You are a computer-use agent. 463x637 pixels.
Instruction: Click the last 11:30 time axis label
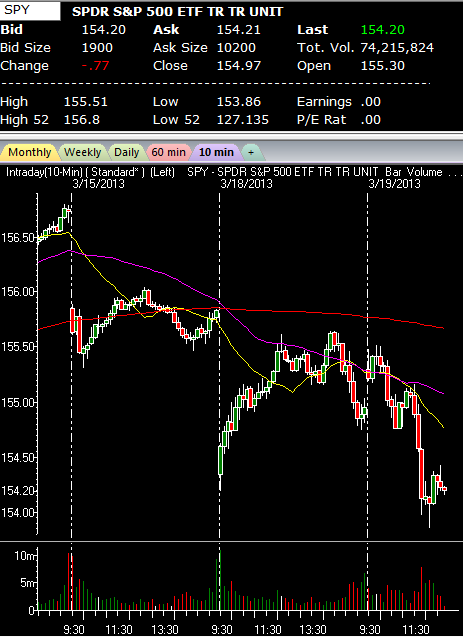[416, 630]
